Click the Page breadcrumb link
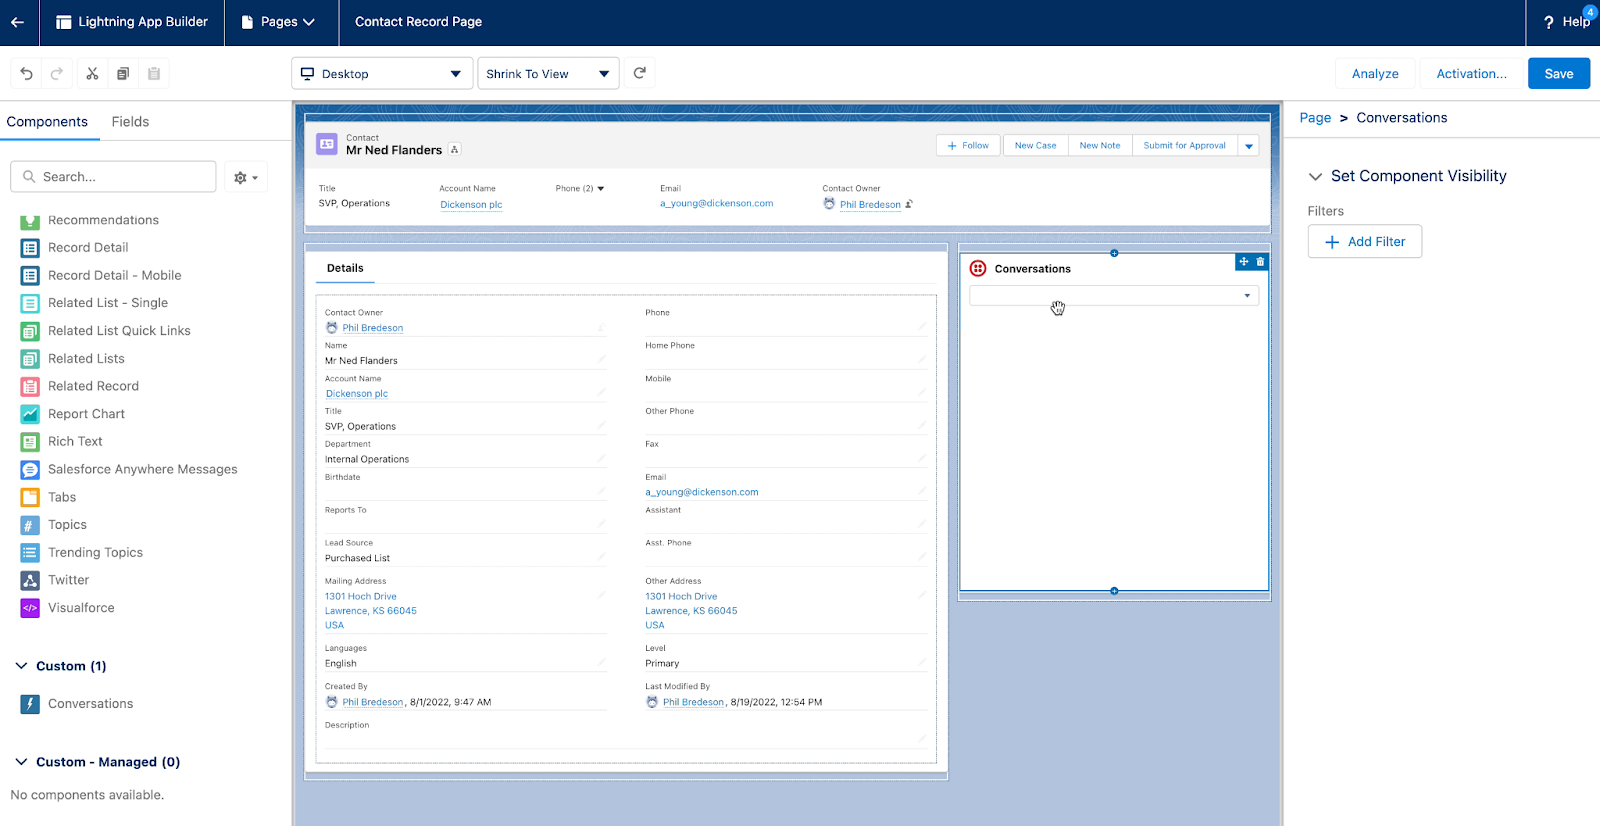 (x=1315, y=118)
